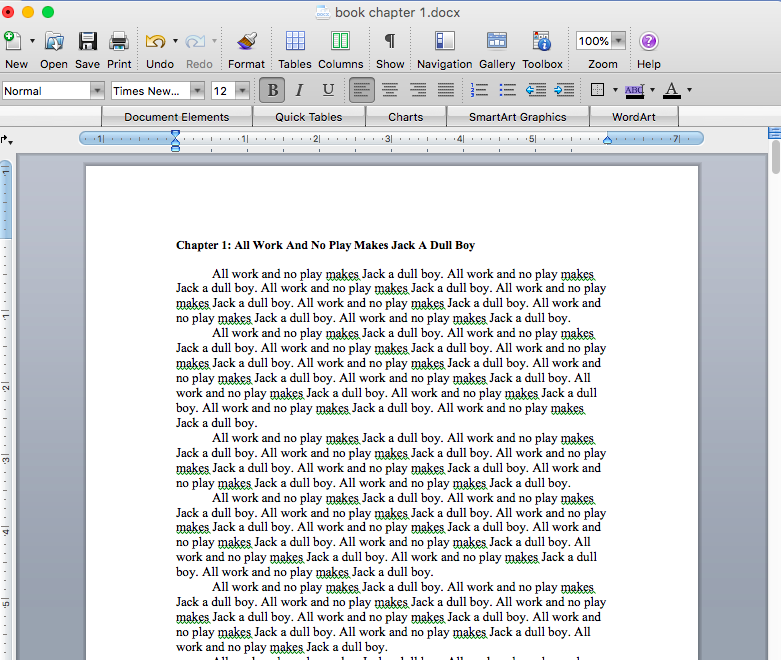Toggle Bold formatting
Image resolution: width=781 pixels, height=660 pixels.
272,90
